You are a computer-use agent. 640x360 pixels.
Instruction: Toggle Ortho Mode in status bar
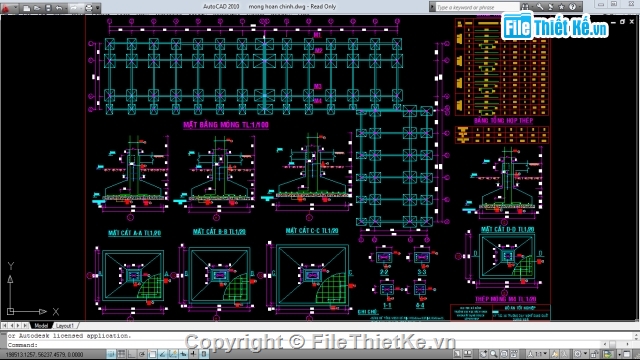(132, 354)
